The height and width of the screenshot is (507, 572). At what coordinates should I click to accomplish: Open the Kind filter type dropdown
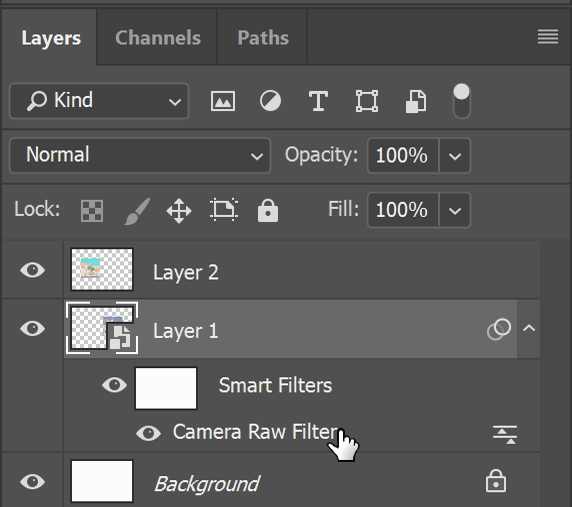click(99, 101)
